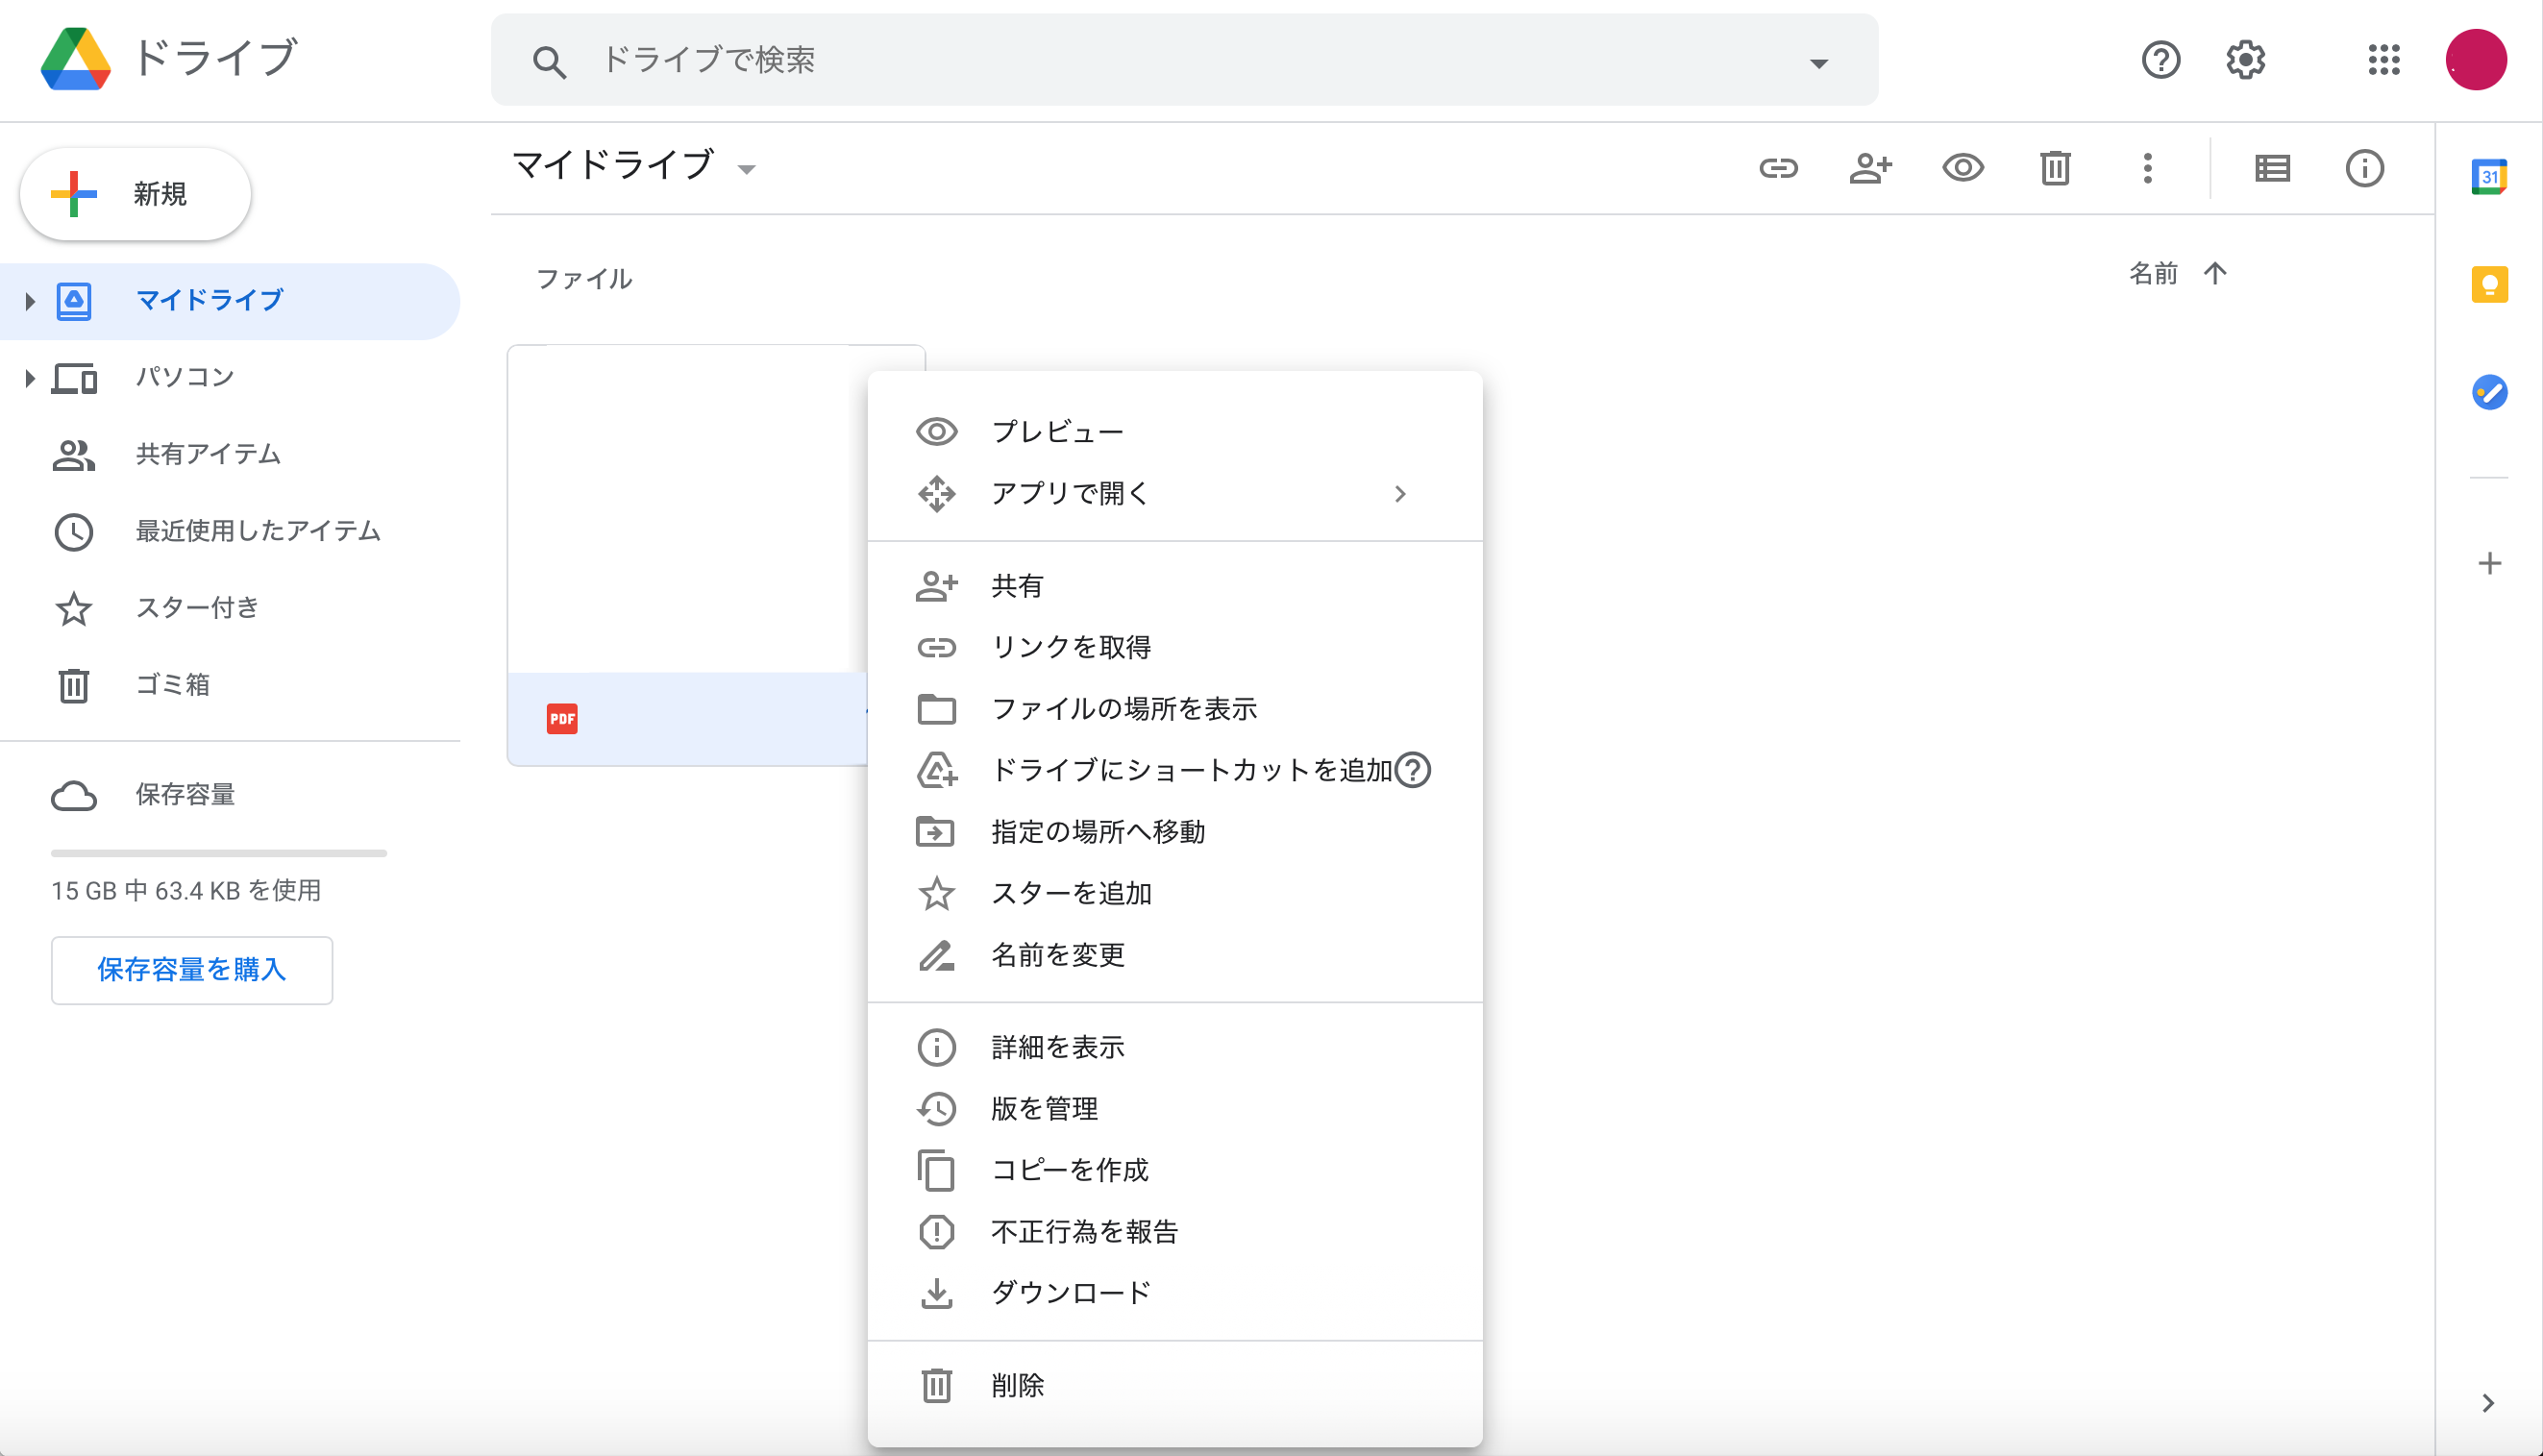The height and width of the screenshot is (1456, 2543).
Task: Expand アプリで開く submenu
Action: (x=1174, y=494)
